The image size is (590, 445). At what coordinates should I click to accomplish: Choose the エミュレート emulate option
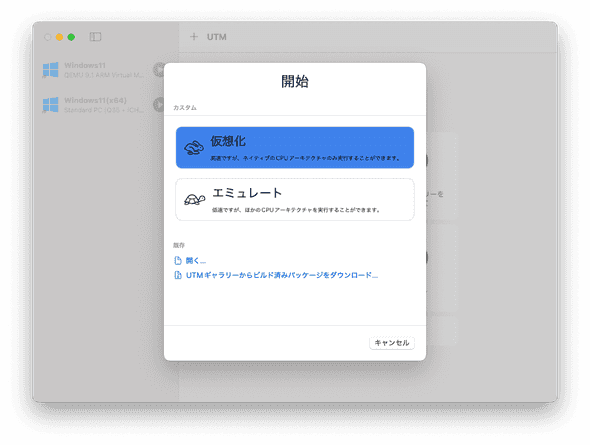[x=295, y=199]
